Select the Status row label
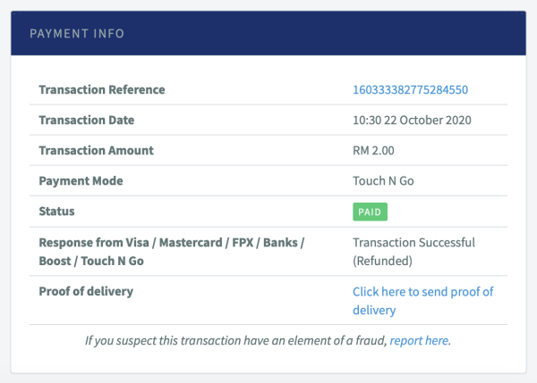The height and width of the screenshot is (383, 537). [57, 211]
